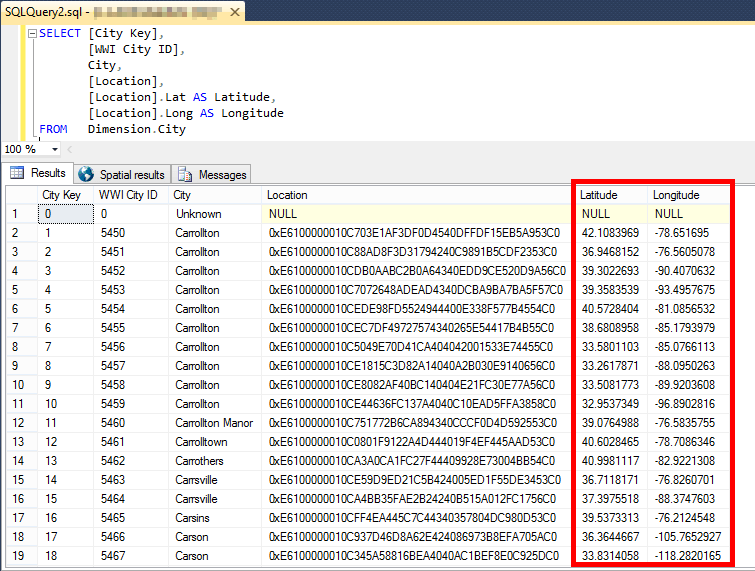This screenshot has width=755, height=571.
Task: Click longitude value -118.2820165
Action: [x=688, y=556]
